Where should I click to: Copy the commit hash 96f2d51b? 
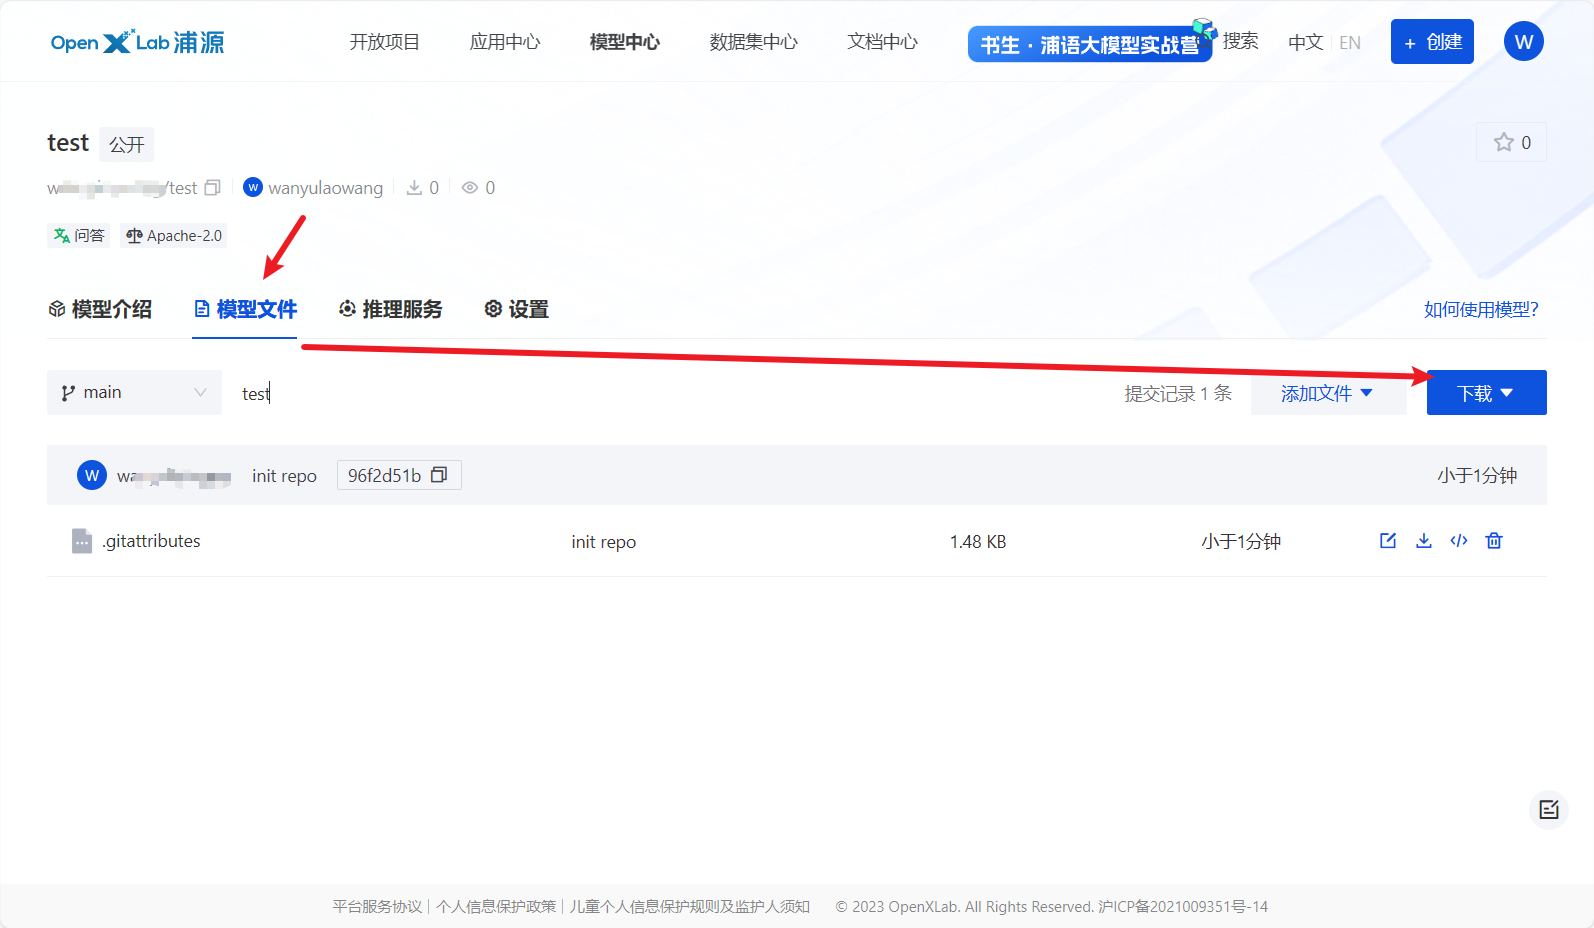[x=439, y=475]
